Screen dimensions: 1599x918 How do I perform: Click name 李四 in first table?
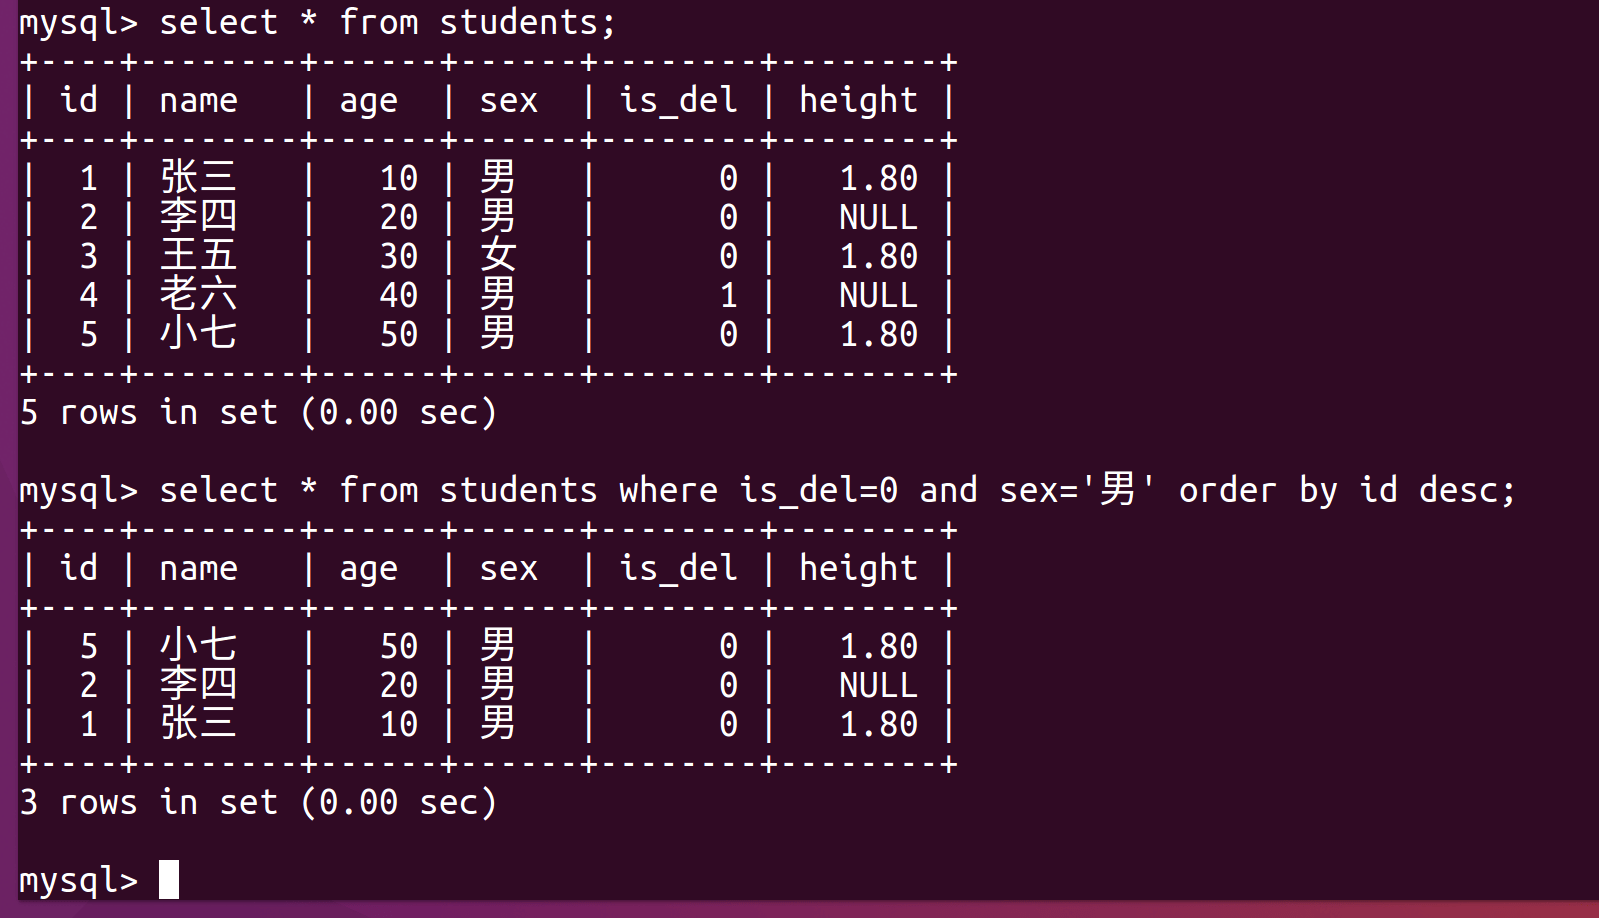point(199,217)
